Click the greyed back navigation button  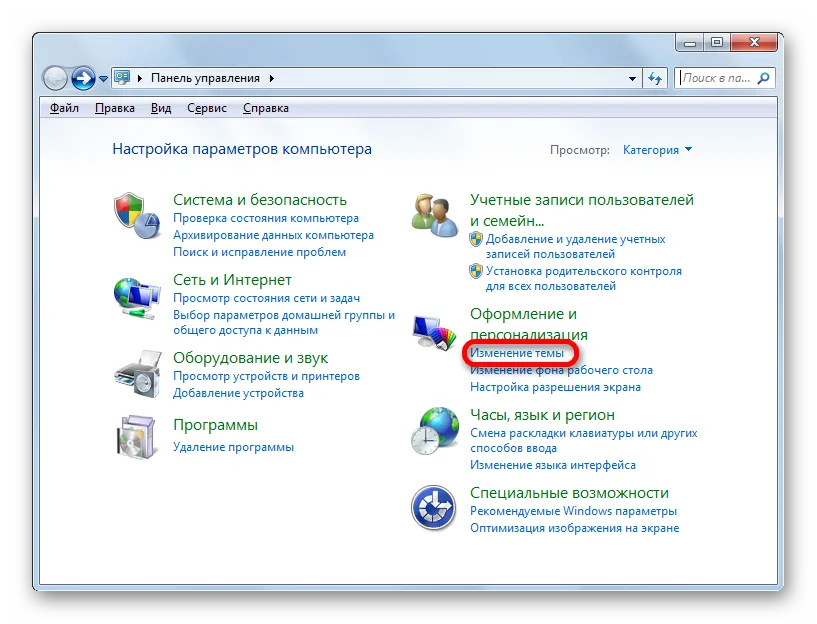55,79
